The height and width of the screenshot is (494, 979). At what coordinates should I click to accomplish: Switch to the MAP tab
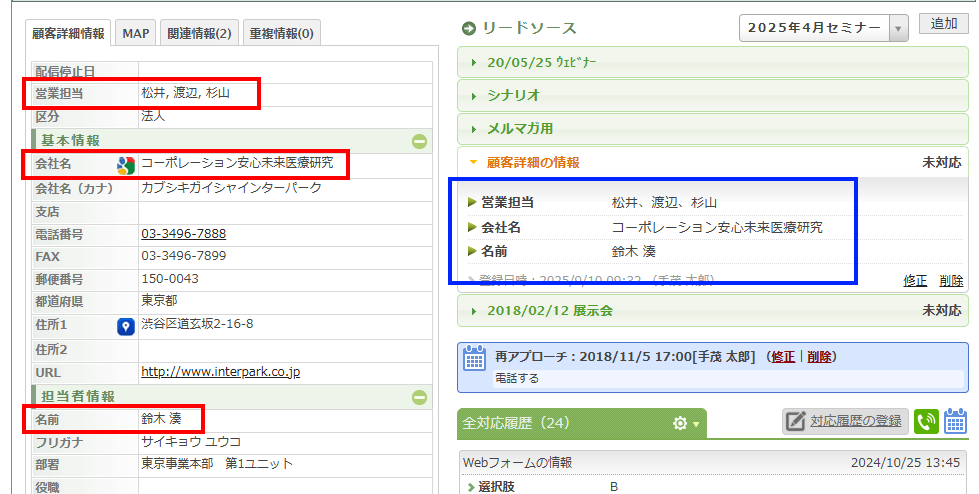click(x=135, y=34)
